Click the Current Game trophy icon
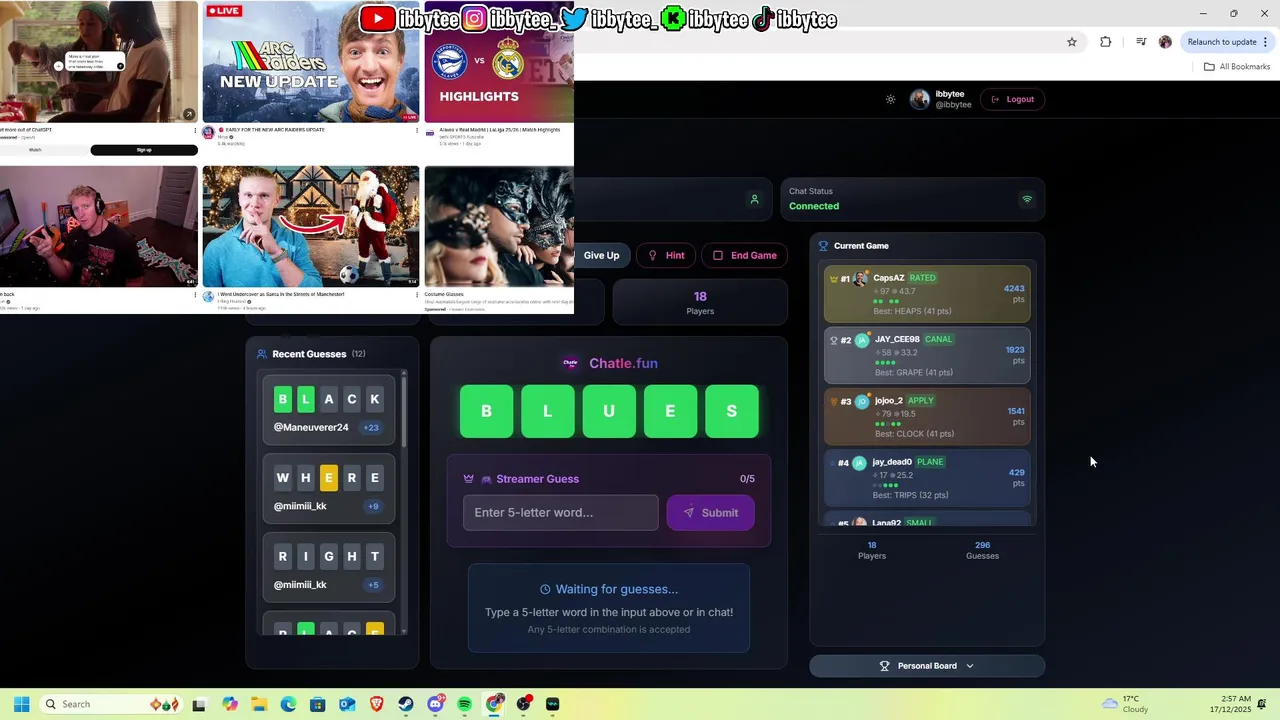Screen dimensions: 1280x720 (x=824, y=246)
